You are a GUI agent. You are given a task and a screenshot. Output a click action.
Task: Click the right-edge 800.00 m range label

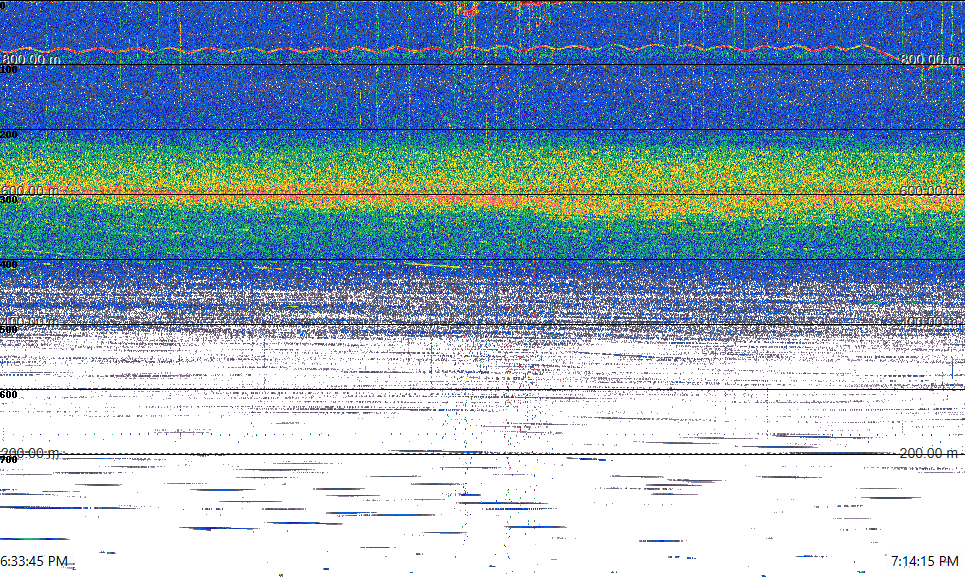pyautogui.click(x=929, y=59)
